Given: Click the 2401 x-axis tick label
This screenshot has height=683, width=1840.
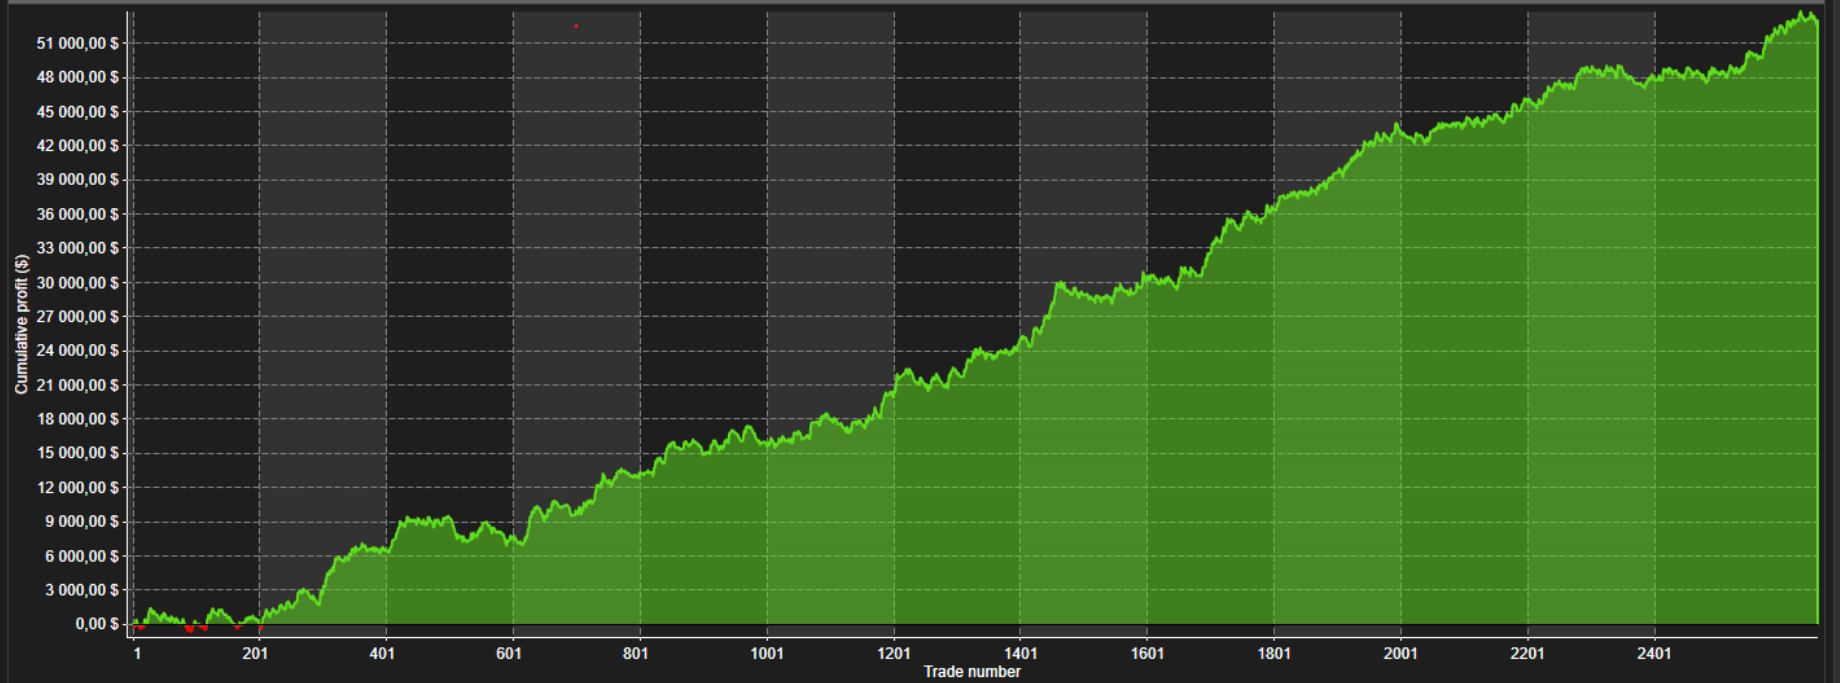Looking at the screenshot, I should [x=1654, y=654].
